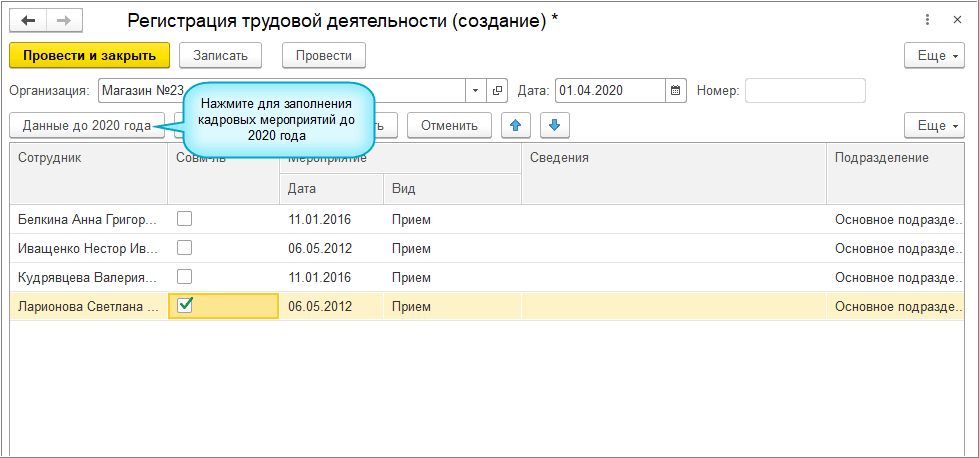Screen dimensions: 979x458
Task: Click into the Номер input field
Action: click(x=804, y=91)
